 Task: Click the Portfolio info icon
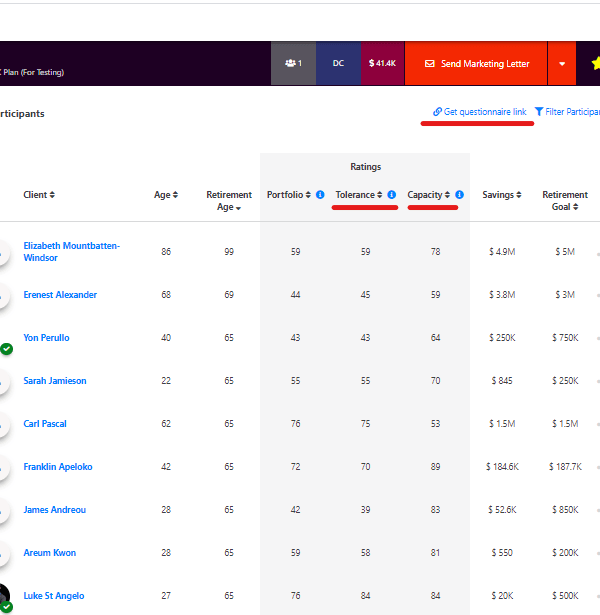(x=320, y=195)
